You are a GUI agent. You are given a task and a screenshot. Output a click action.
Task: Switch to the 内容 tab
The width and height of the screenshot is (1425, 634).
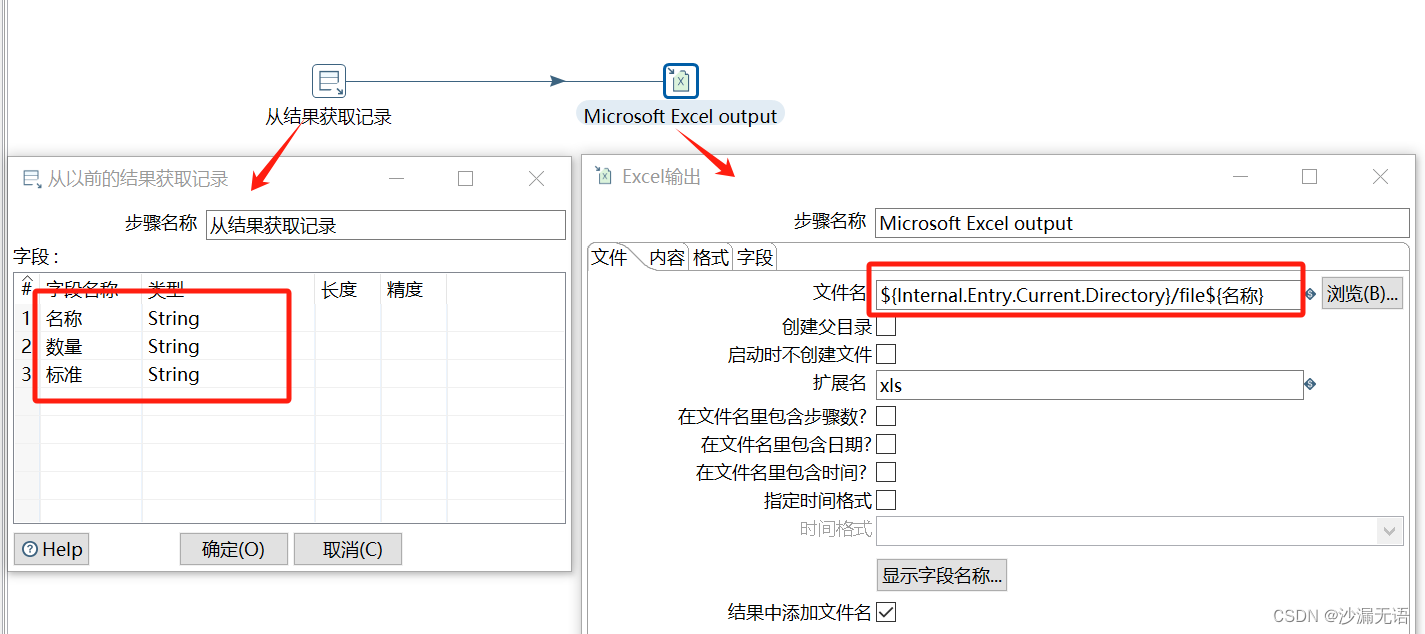665,257
